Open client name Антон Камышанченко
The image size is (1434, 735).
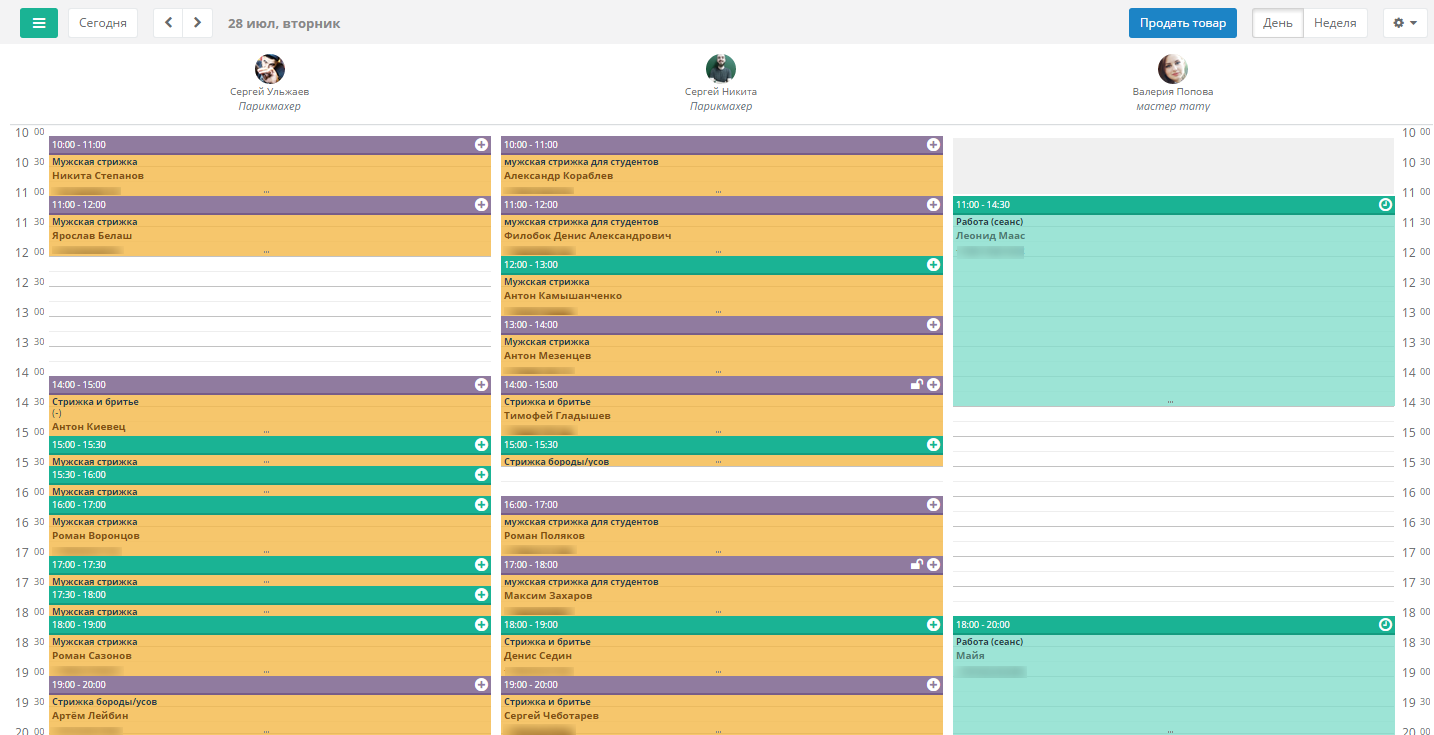coord(563,296)
